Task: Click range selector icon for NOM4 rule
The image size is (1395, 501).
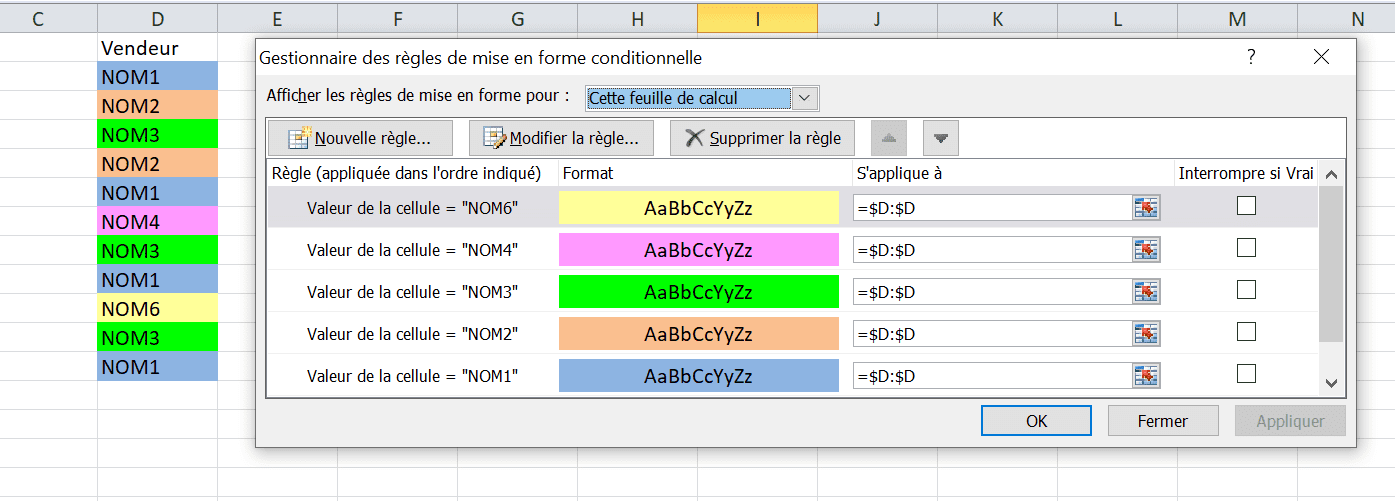Action: [1145, 249]
